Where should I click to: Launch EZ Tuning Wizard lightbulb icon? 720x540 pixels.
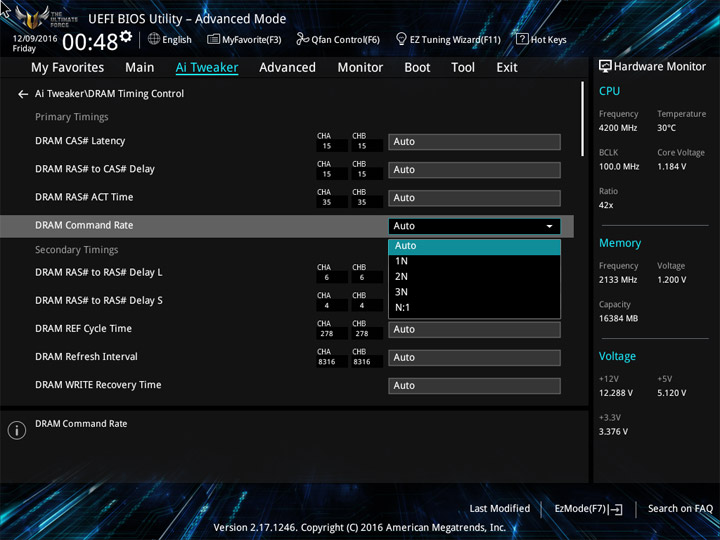point(401,39)
